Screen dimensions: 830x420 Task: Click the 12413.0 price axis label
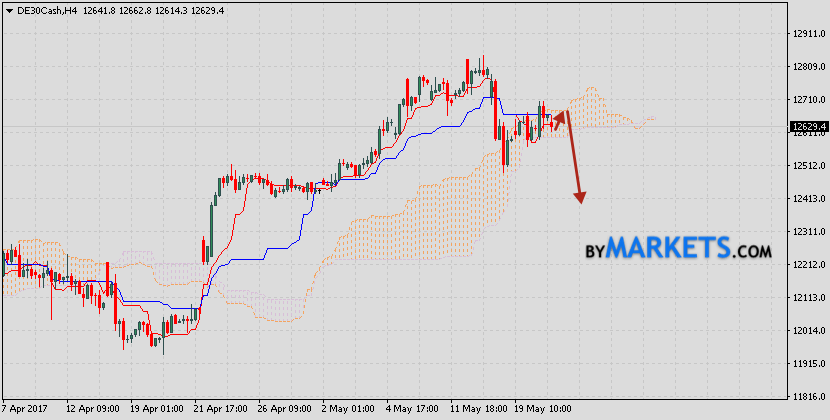[x=807, y=199]
